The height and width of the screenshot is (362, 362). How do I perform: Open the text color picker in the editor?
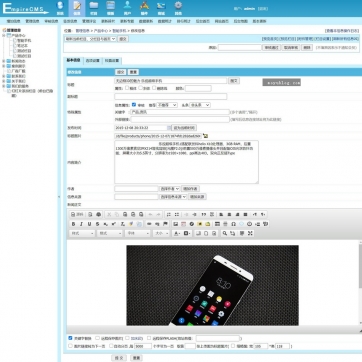177,233
